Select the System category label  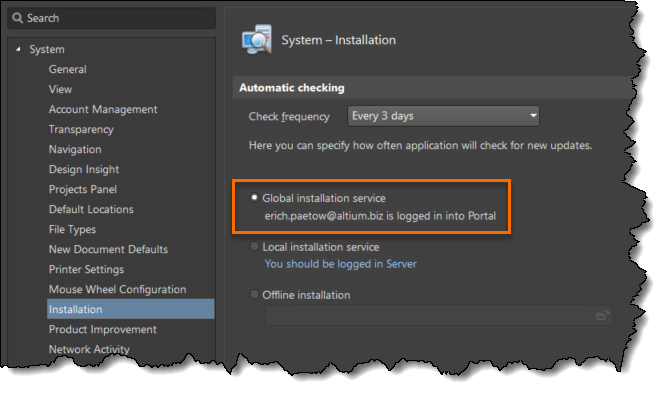click(x=47, y=49)
